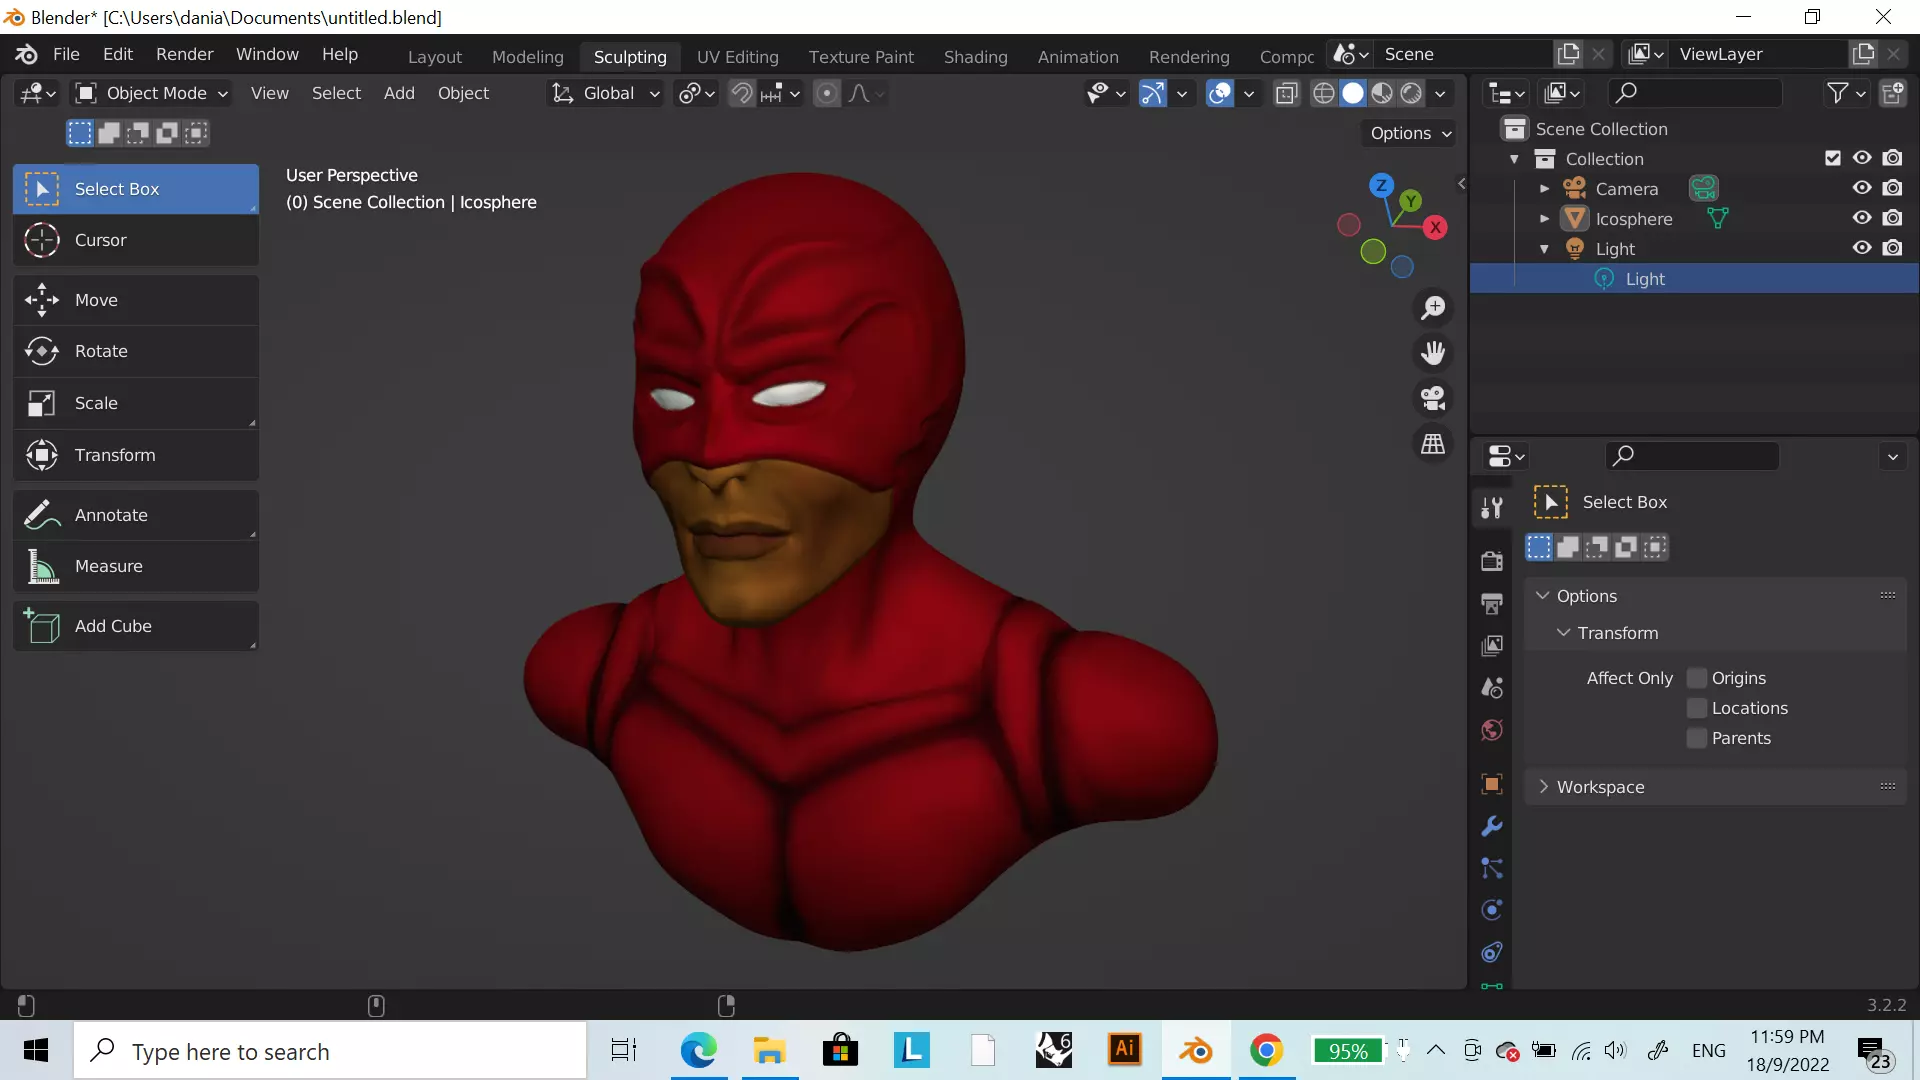Screen dimensions: 1920x1080
Task: Switch to the Layout workspace tab
Action: click(x=435, y=57)
